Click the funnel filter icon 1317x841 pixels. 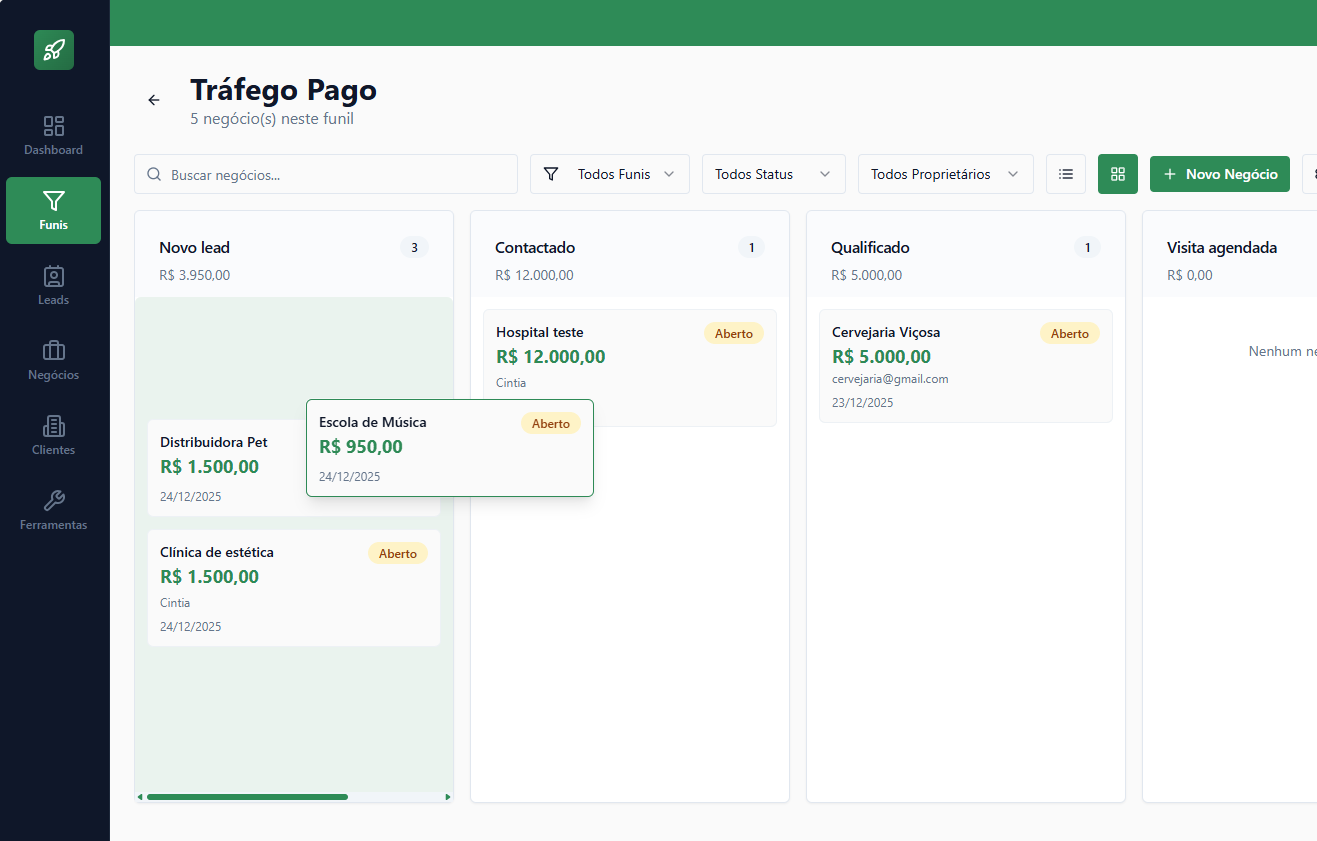point(551,174)
